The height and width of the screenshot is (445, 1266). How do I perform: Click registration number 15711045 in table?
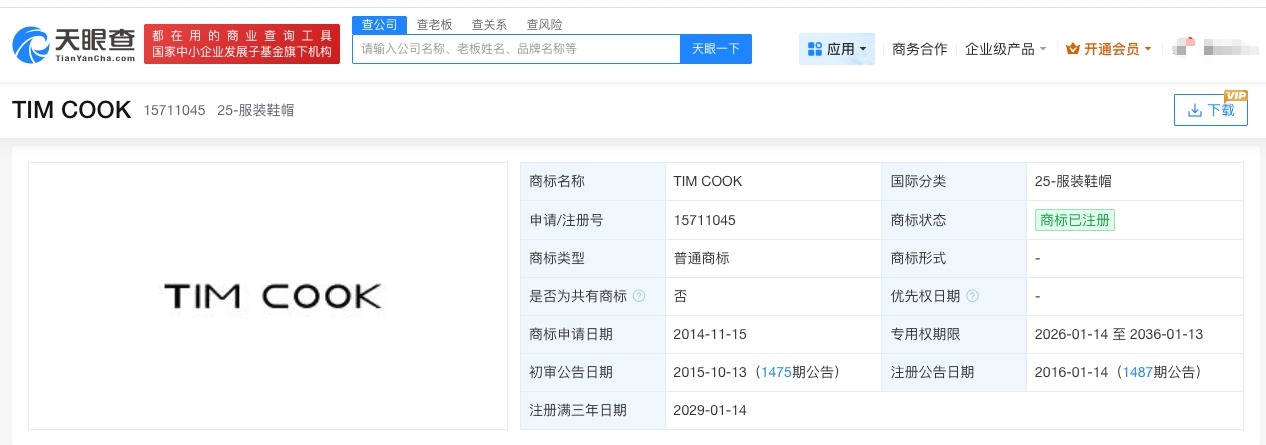[x=705, y=220]
